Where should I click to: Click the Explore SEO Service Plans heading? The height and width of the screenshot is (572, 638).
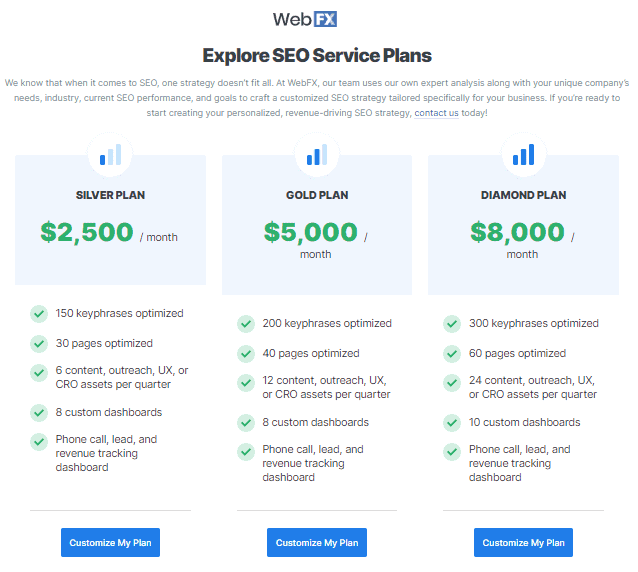[317, 56]
